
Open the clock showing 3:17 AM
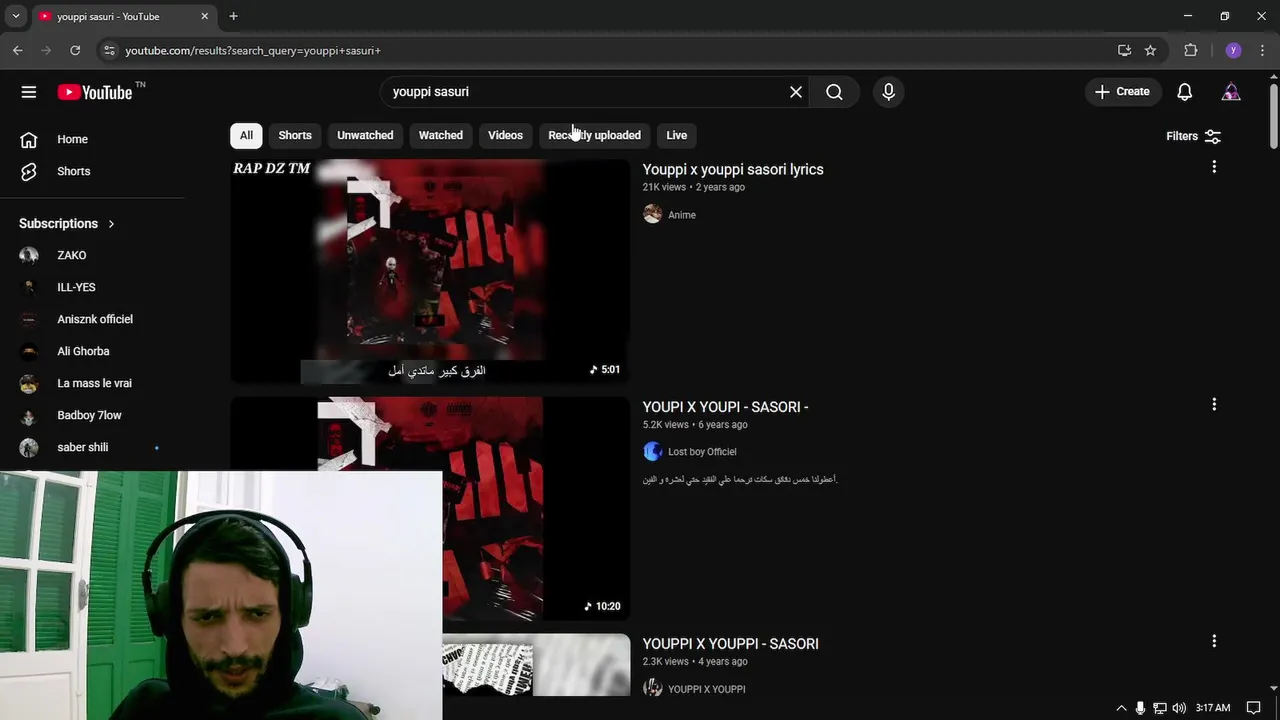(x=1213, y=708)
